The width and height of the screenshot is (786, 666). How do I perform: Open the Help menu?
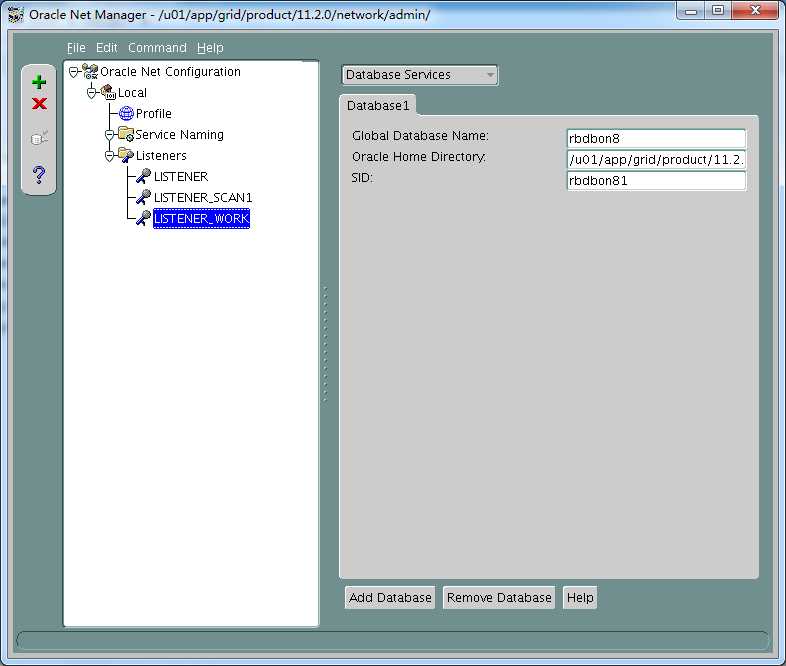(210, 48)
